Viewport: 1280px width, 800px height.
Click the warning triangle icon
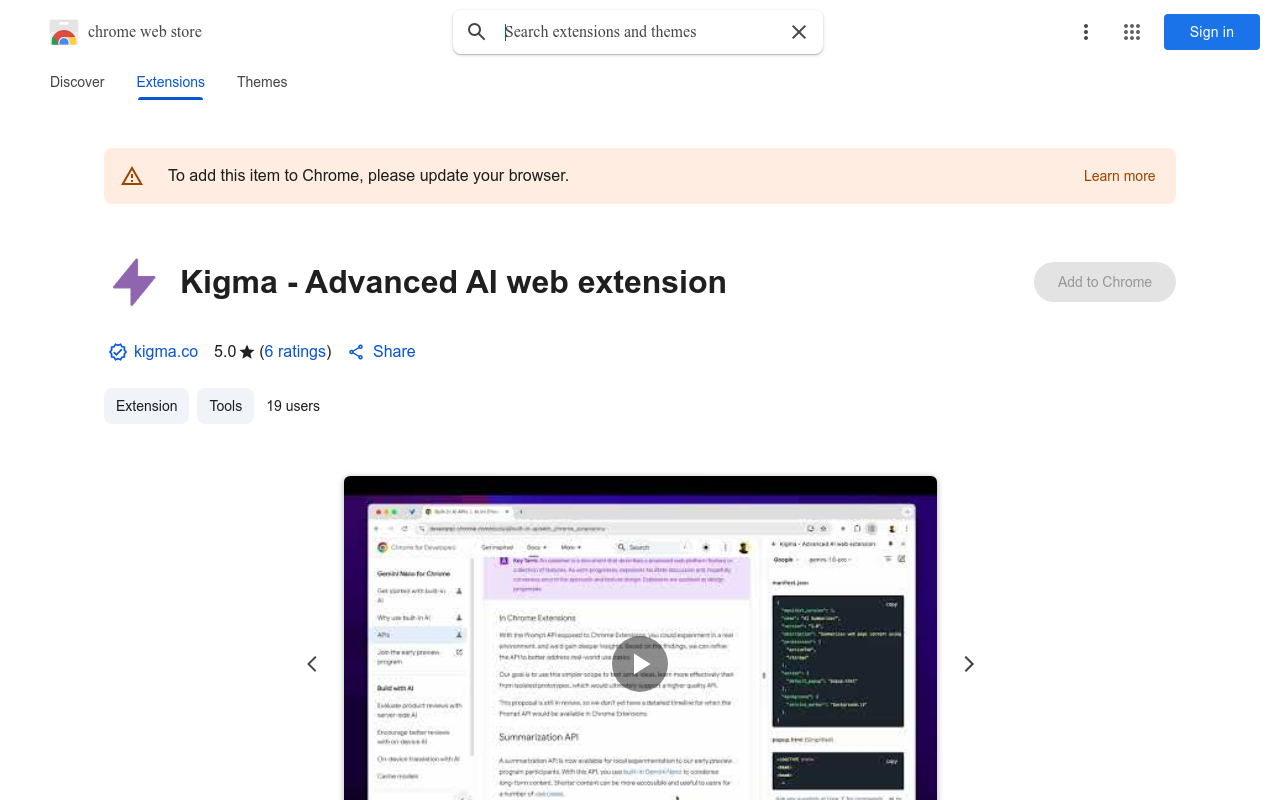(132, 176)
